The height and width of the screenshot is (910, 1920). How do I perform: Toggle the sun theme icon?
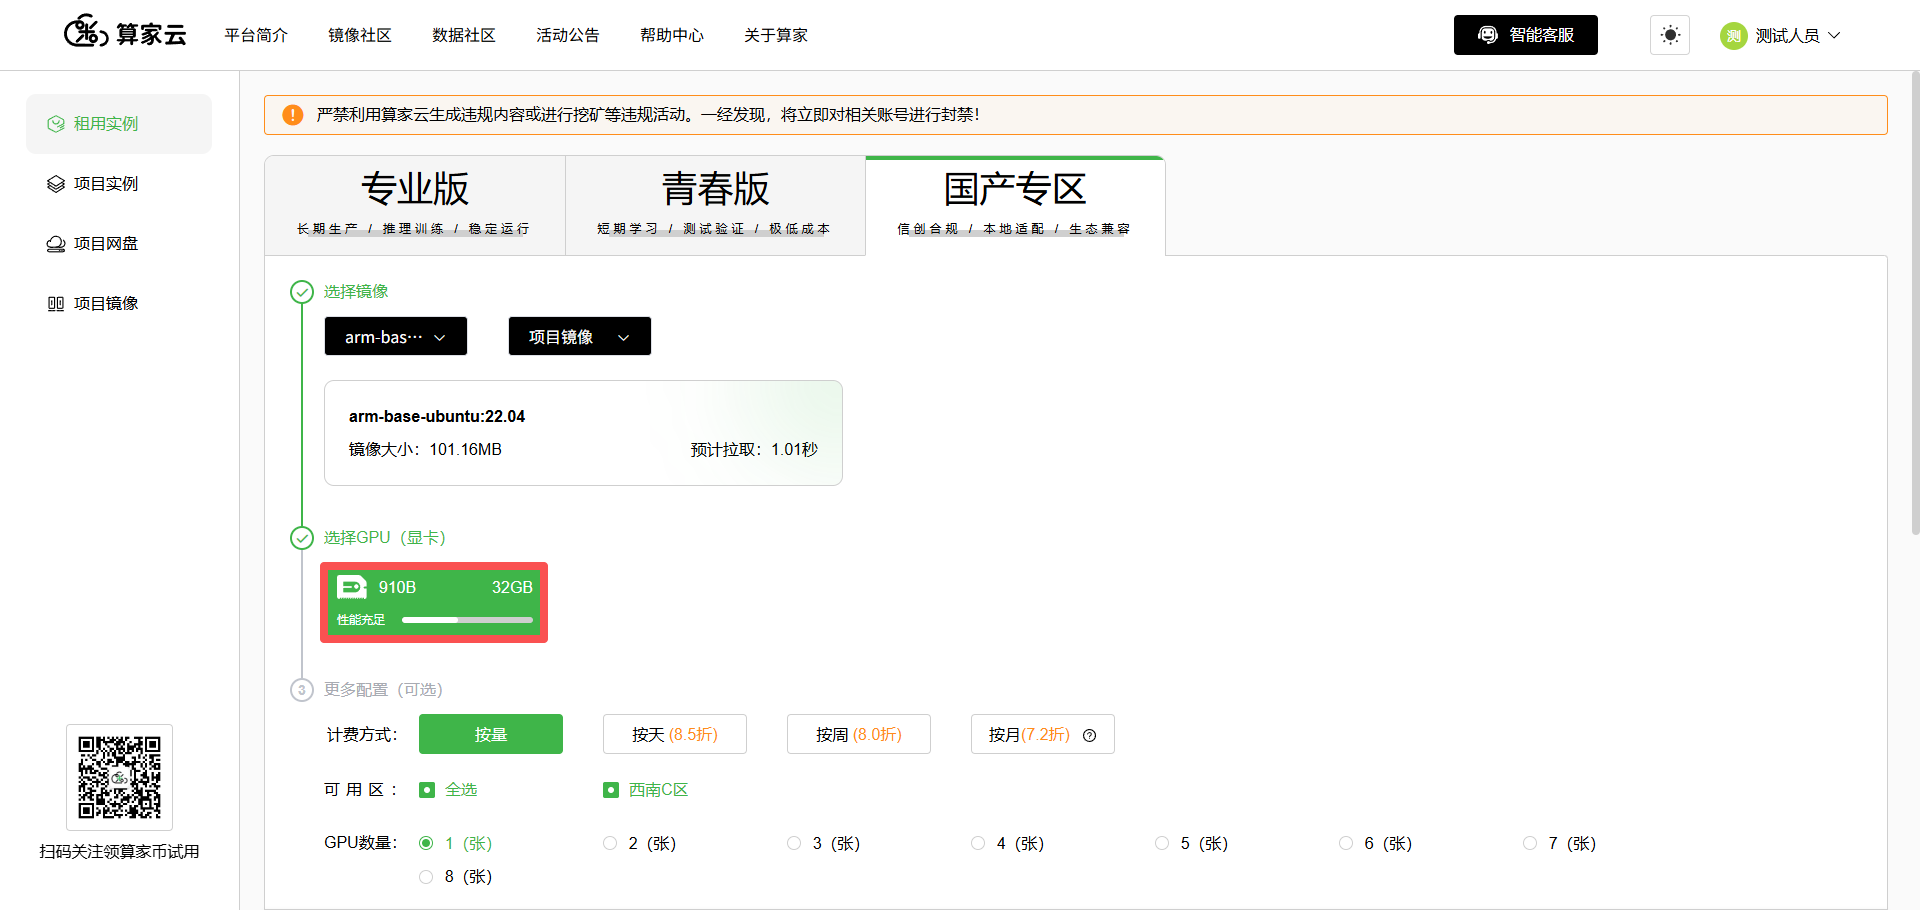click(x=1670, y=35)
